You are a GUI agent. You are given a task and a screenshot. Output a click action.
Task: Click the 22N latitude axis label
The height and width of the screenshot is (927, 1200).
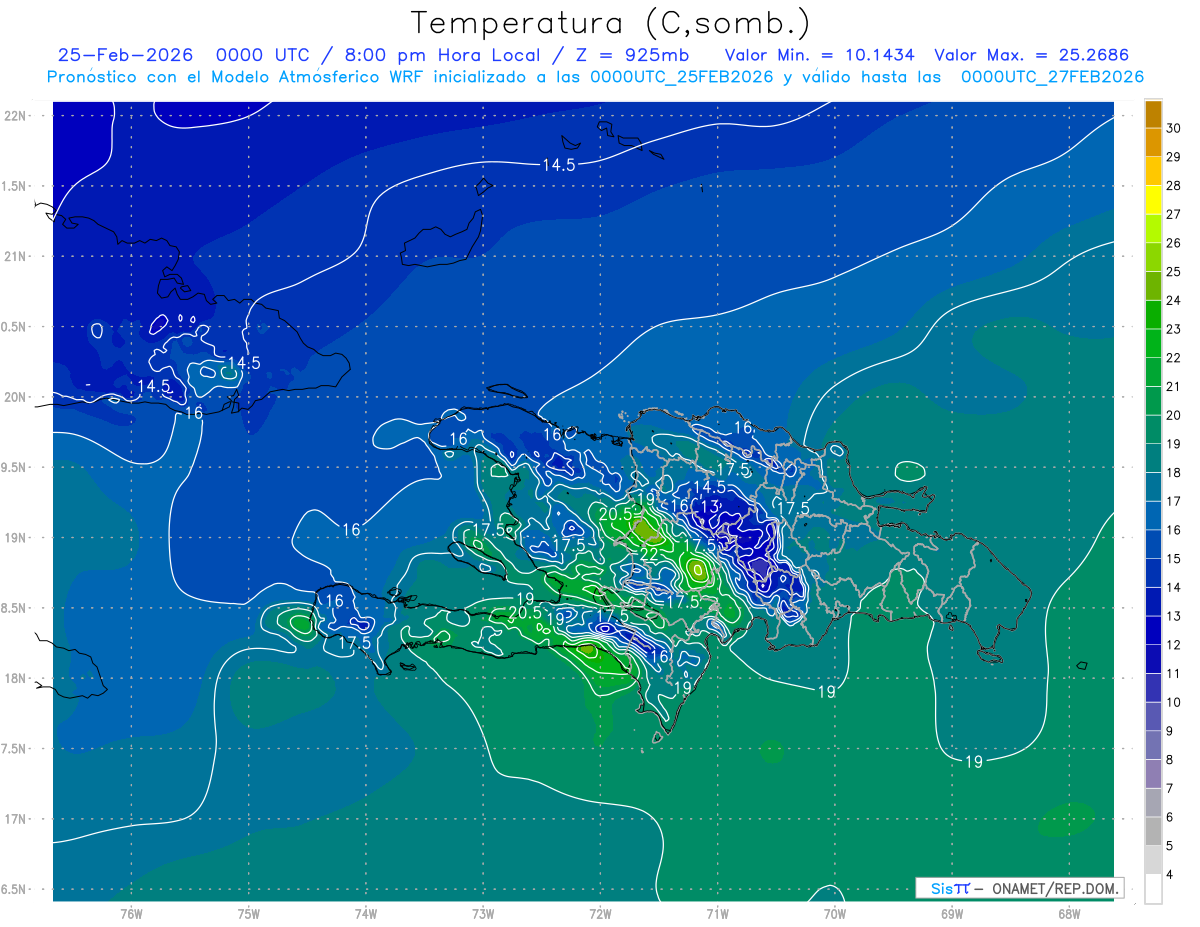[14, 115]
